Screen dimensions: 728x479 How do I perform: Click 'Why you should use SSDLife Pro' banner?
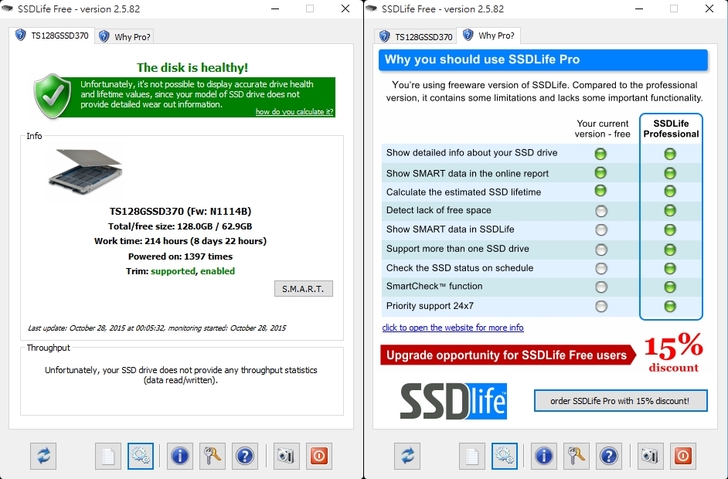(x=543, y=60)
